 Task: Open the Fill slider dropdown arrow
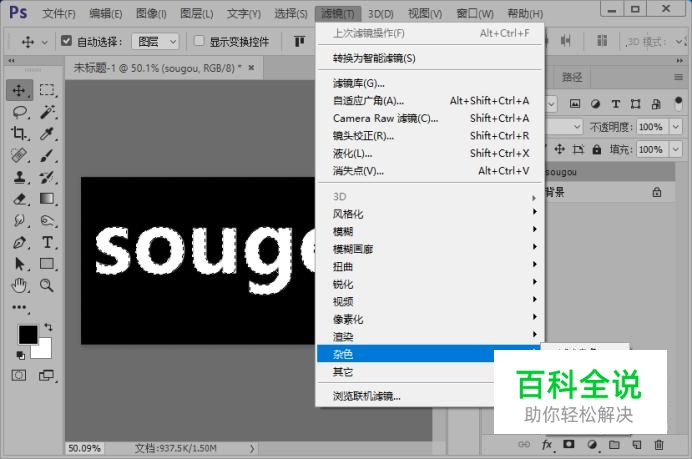click(676, 149)
